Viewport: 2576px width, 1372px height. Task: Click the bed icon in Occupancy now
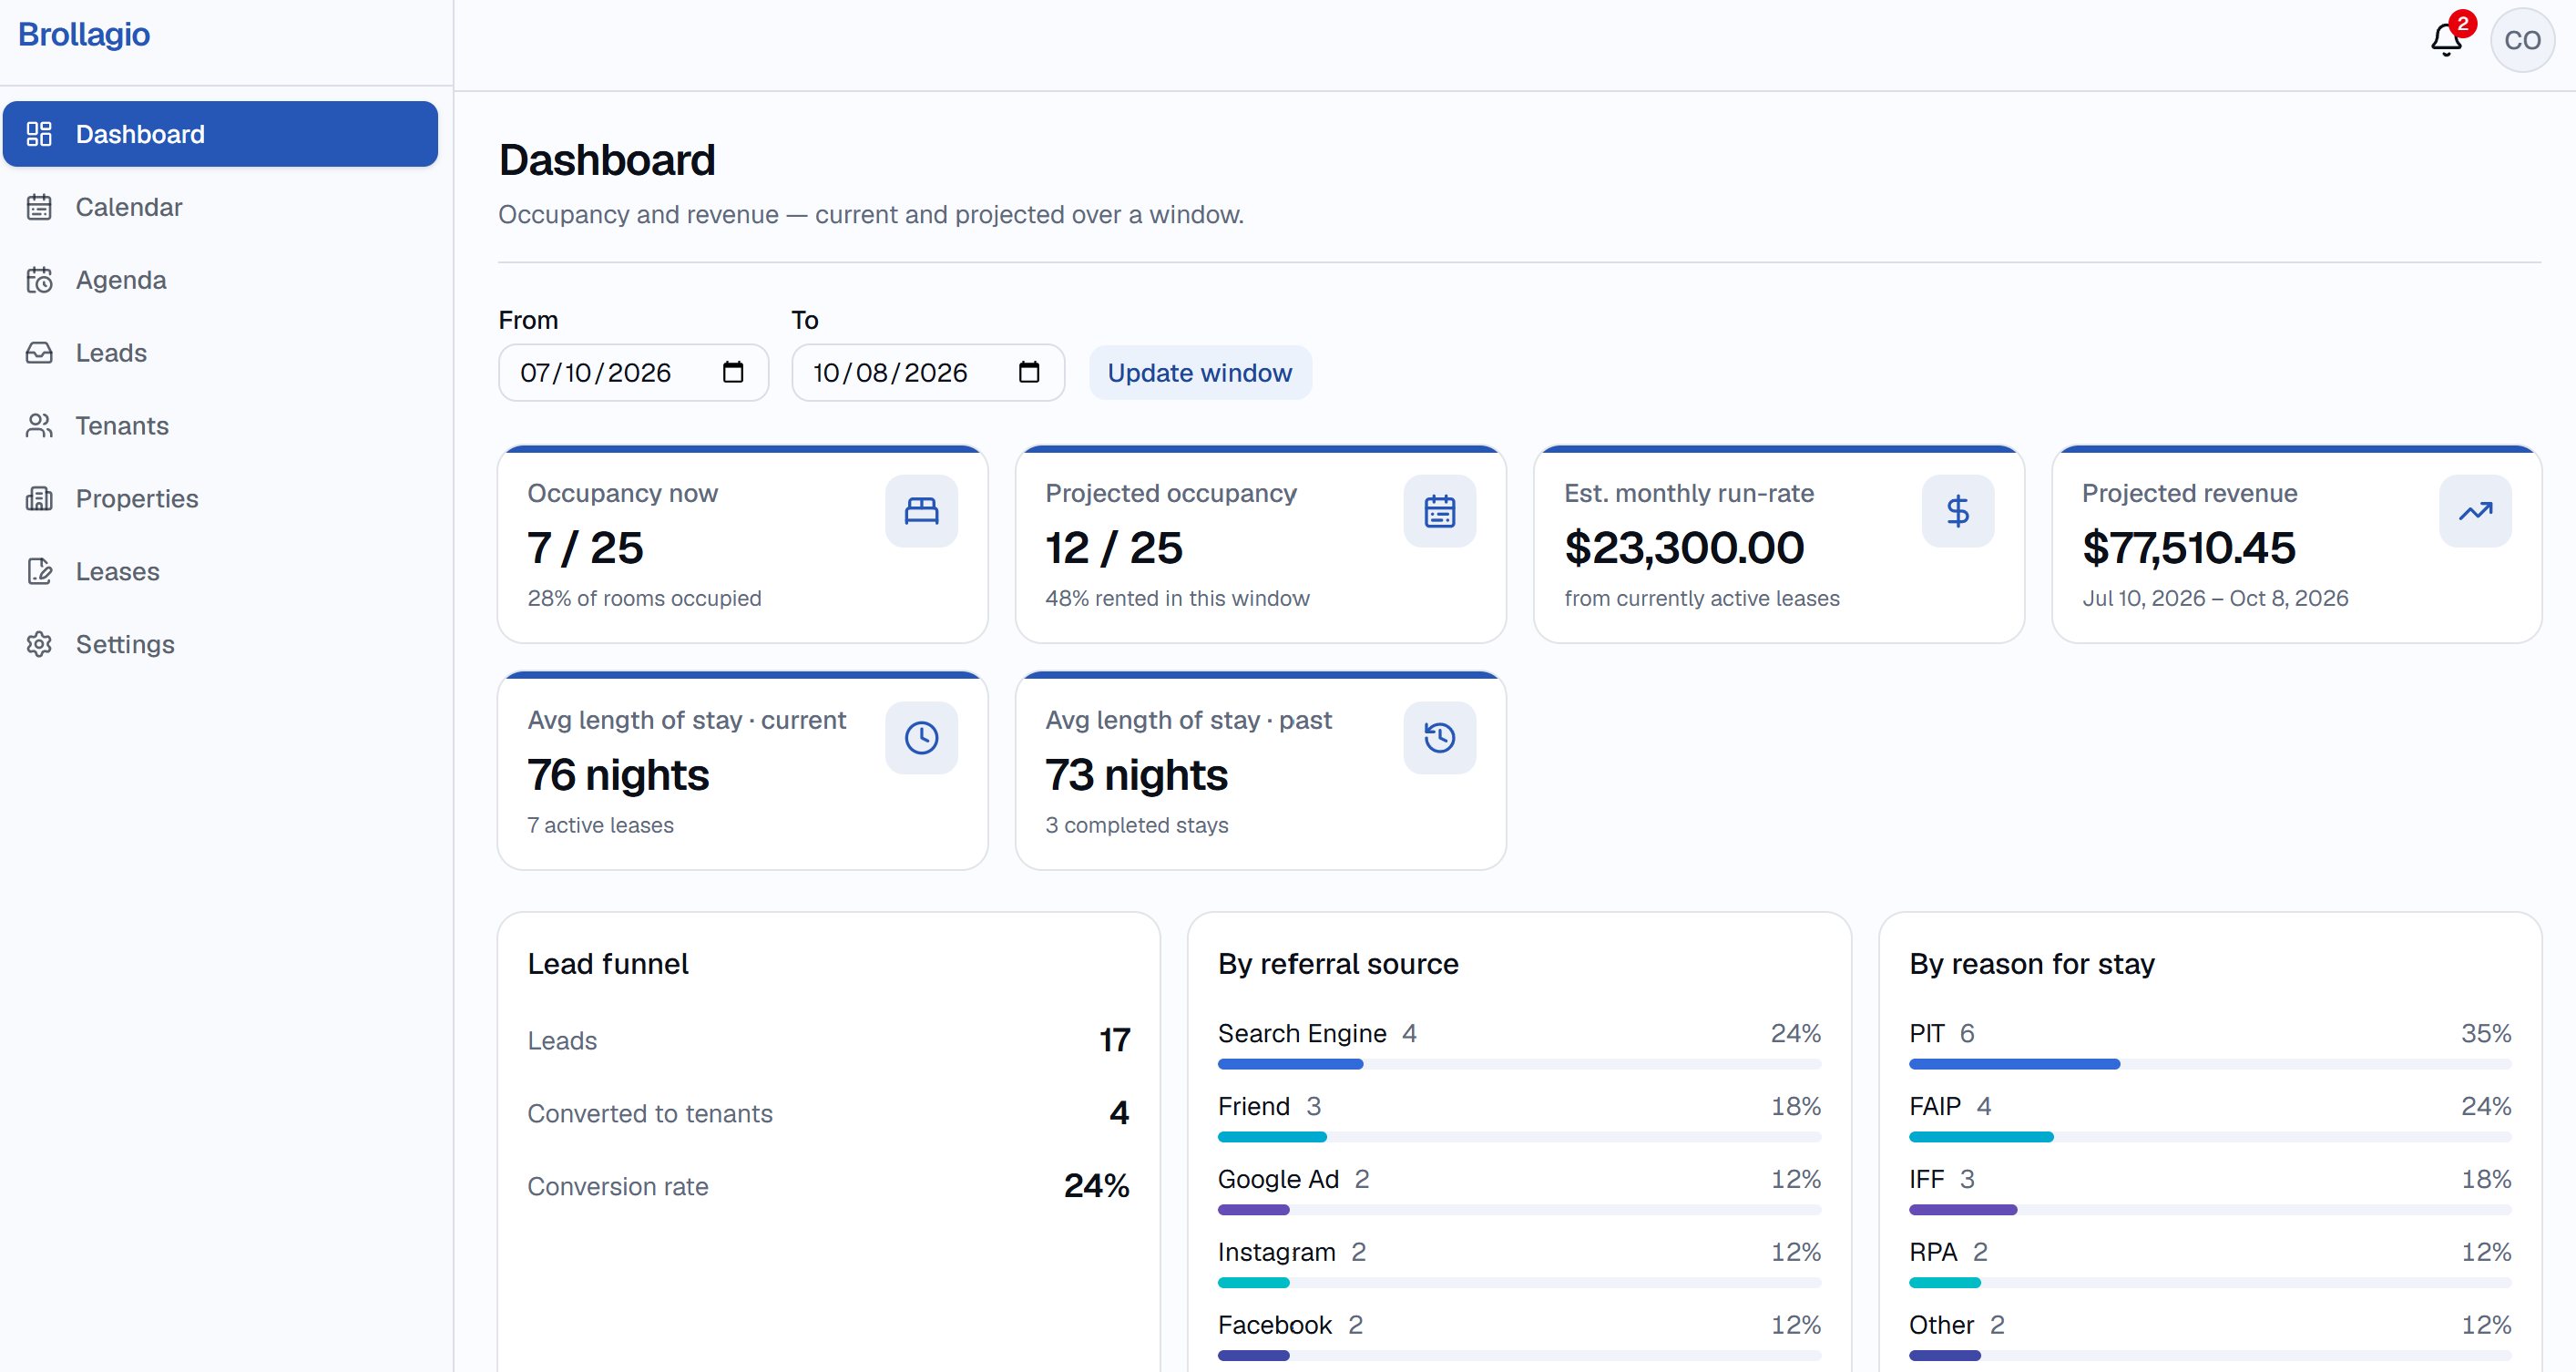(x=921, y=511)
